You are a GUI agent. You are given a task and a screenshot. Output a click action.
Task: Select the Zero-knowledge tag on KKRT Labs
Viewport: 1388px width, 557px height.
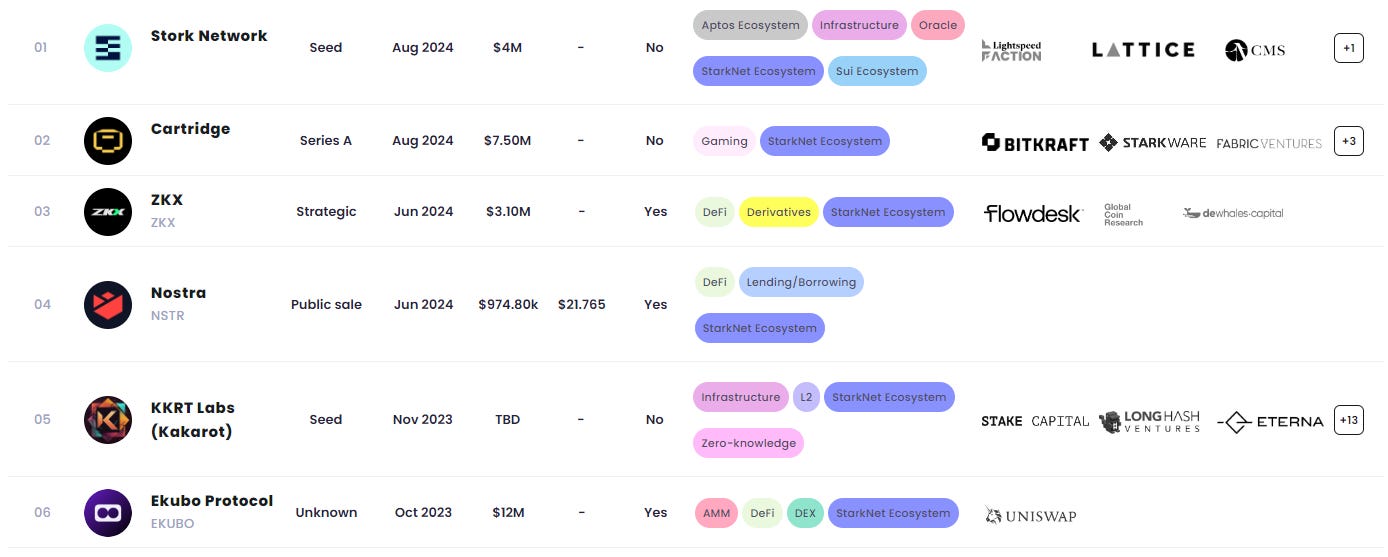point(748,443)
